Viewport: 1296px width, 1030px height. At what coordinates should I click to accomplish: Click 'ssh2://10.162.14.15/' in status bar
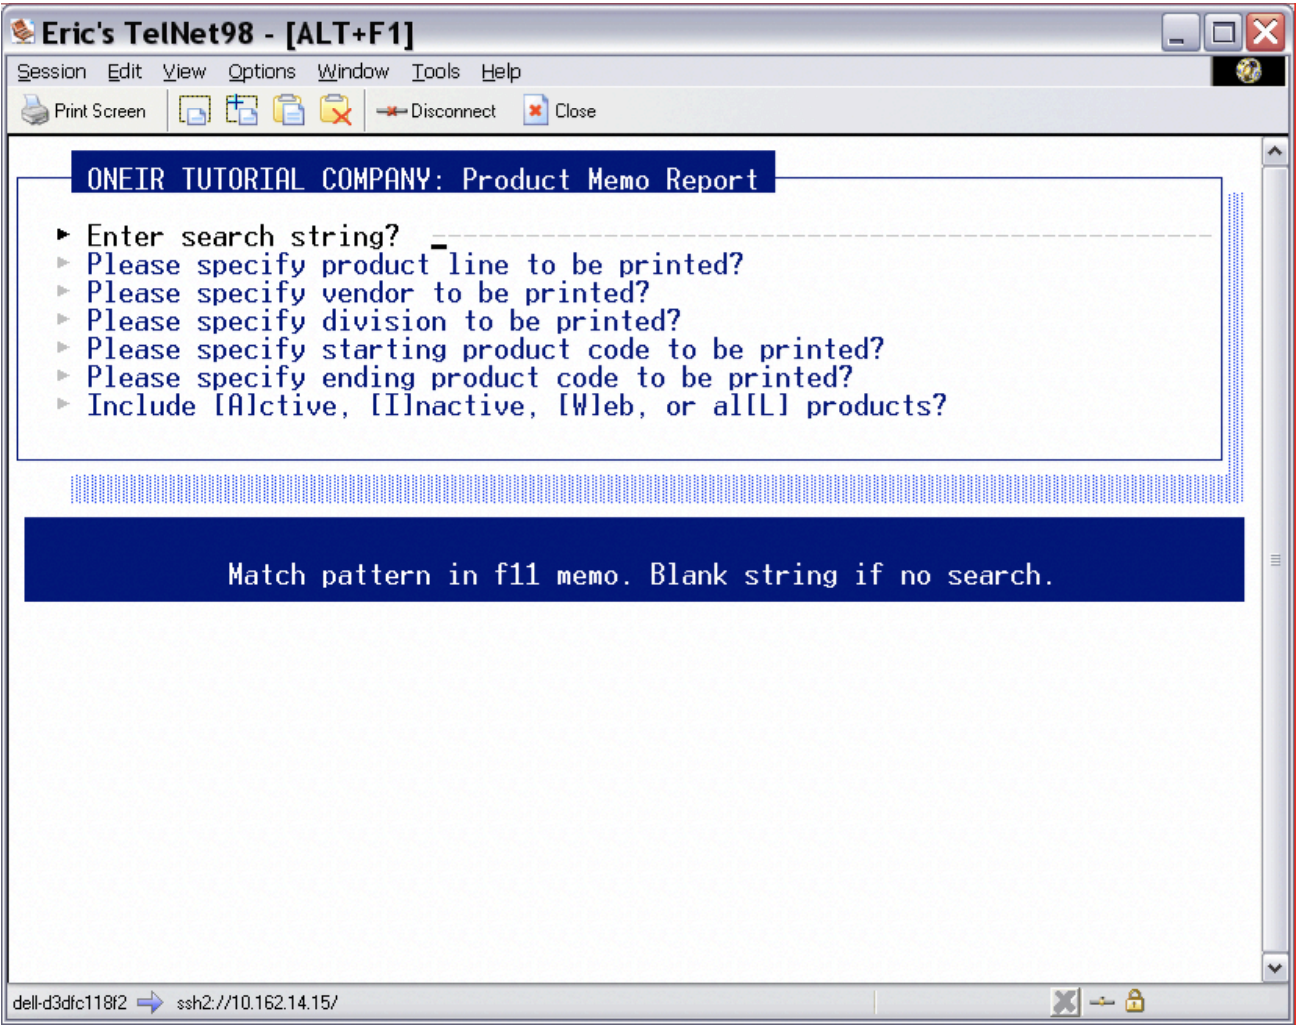pyautogui.click(x=257, y=1002)
